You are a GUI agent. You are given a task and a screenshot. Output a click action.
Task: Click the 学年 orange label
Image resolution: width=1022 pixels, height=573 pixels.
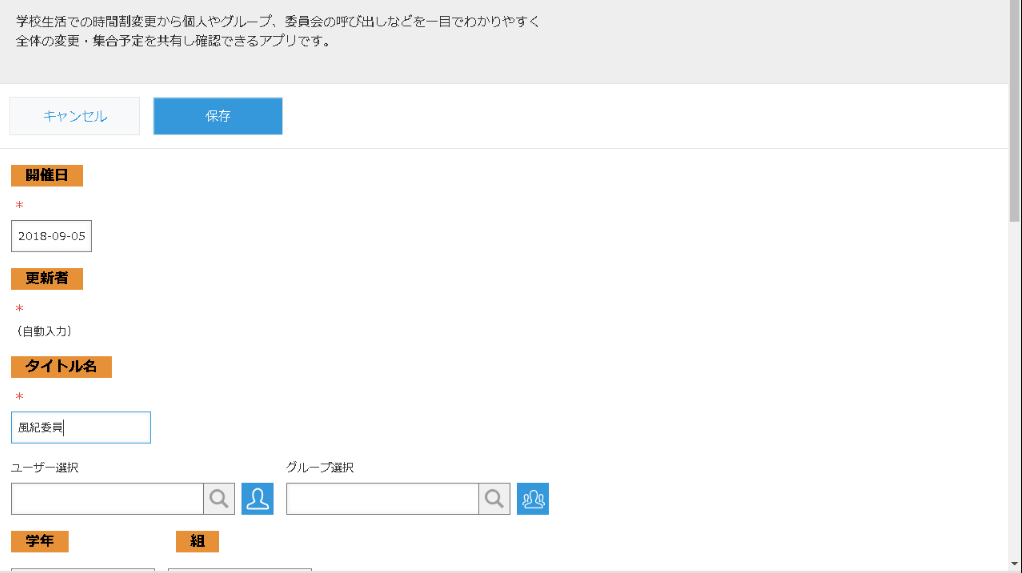[x=40, y=541]
